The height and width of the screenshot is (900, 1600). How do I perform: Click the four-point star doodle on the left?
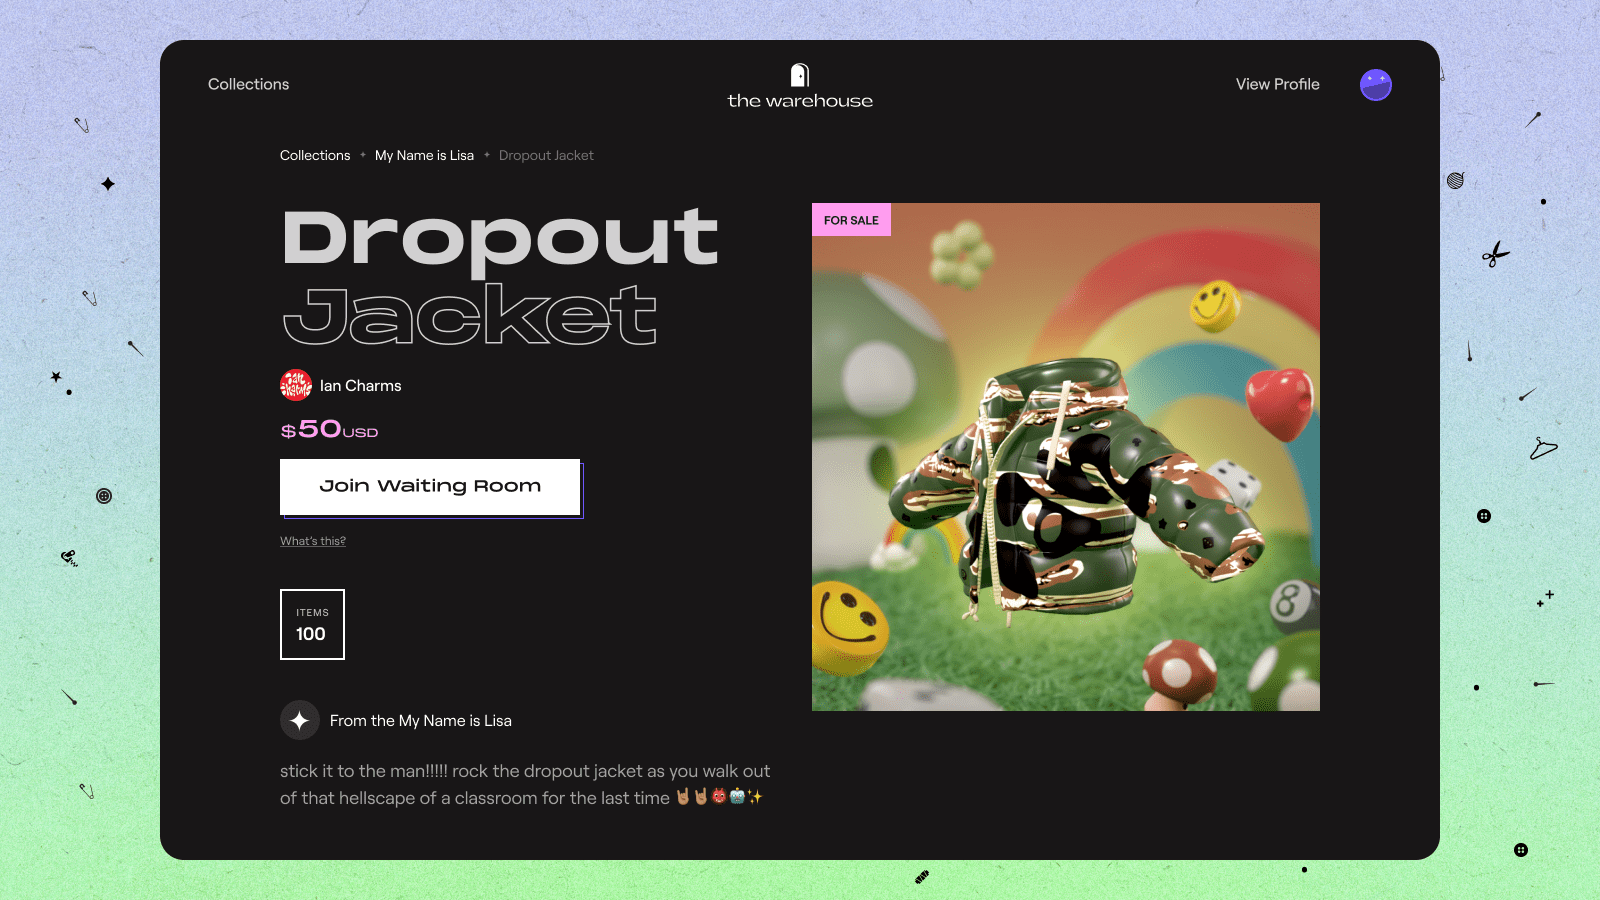[x=108, y=184]
